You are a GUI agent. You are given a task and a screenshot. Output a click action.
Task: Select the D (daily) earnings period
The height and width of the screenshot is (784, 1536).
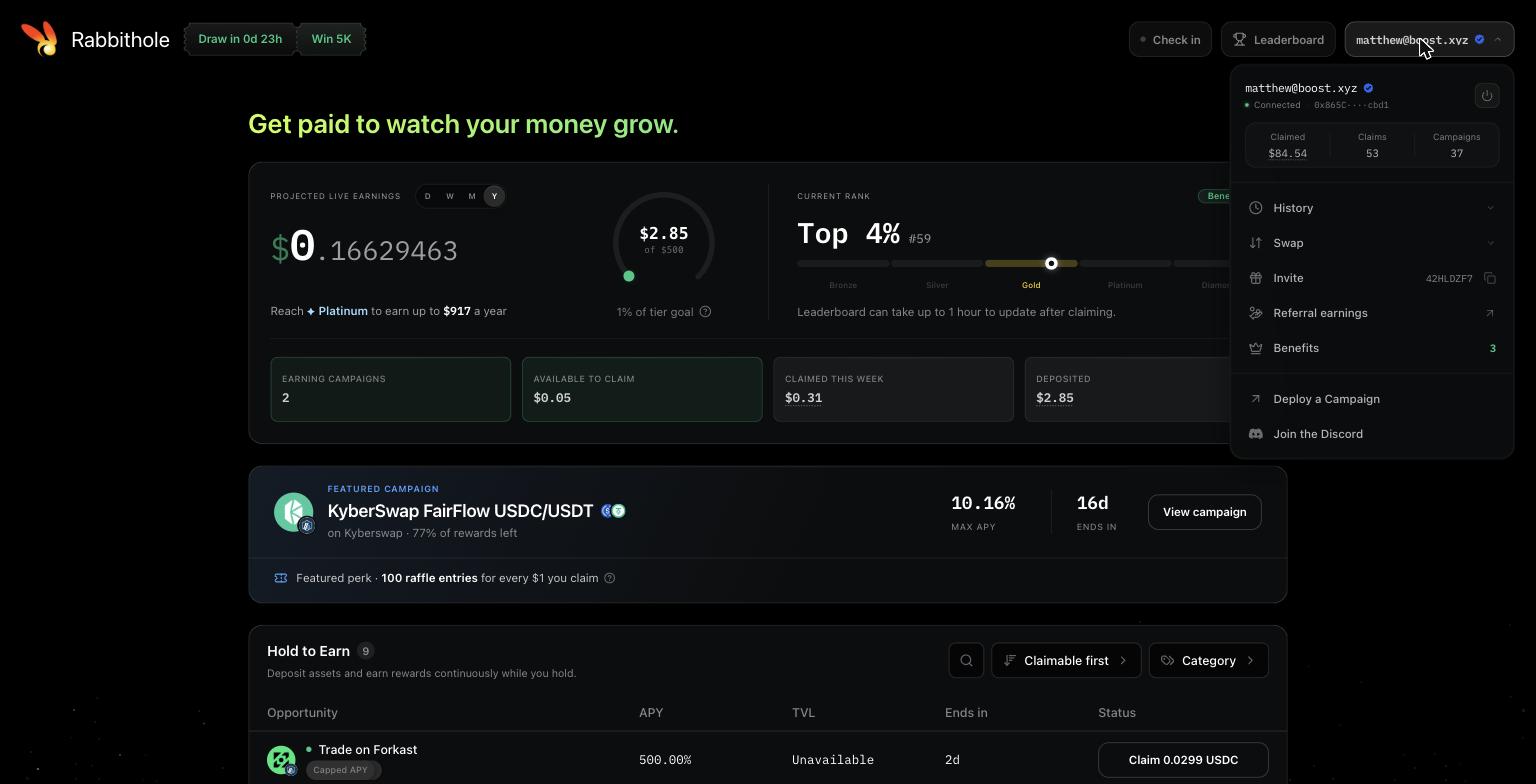pos(428,196)
